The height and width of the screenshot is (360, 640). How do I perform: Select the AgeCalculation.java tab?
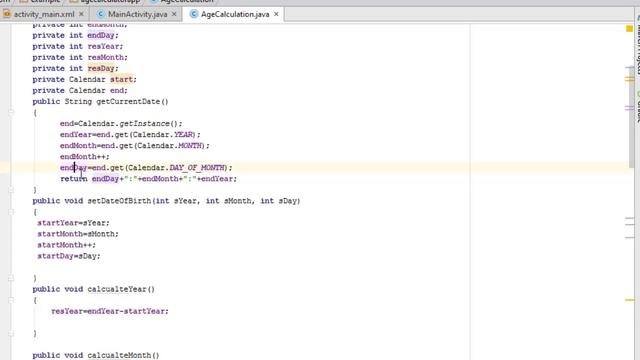[235, 14]
